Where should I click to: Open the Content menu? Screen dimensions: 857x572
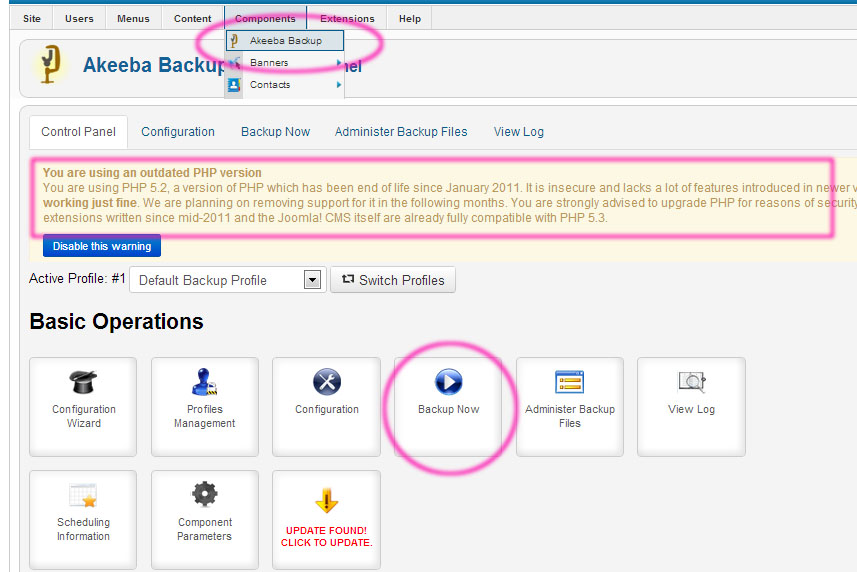pyautogui.click(x=192, y=19)
